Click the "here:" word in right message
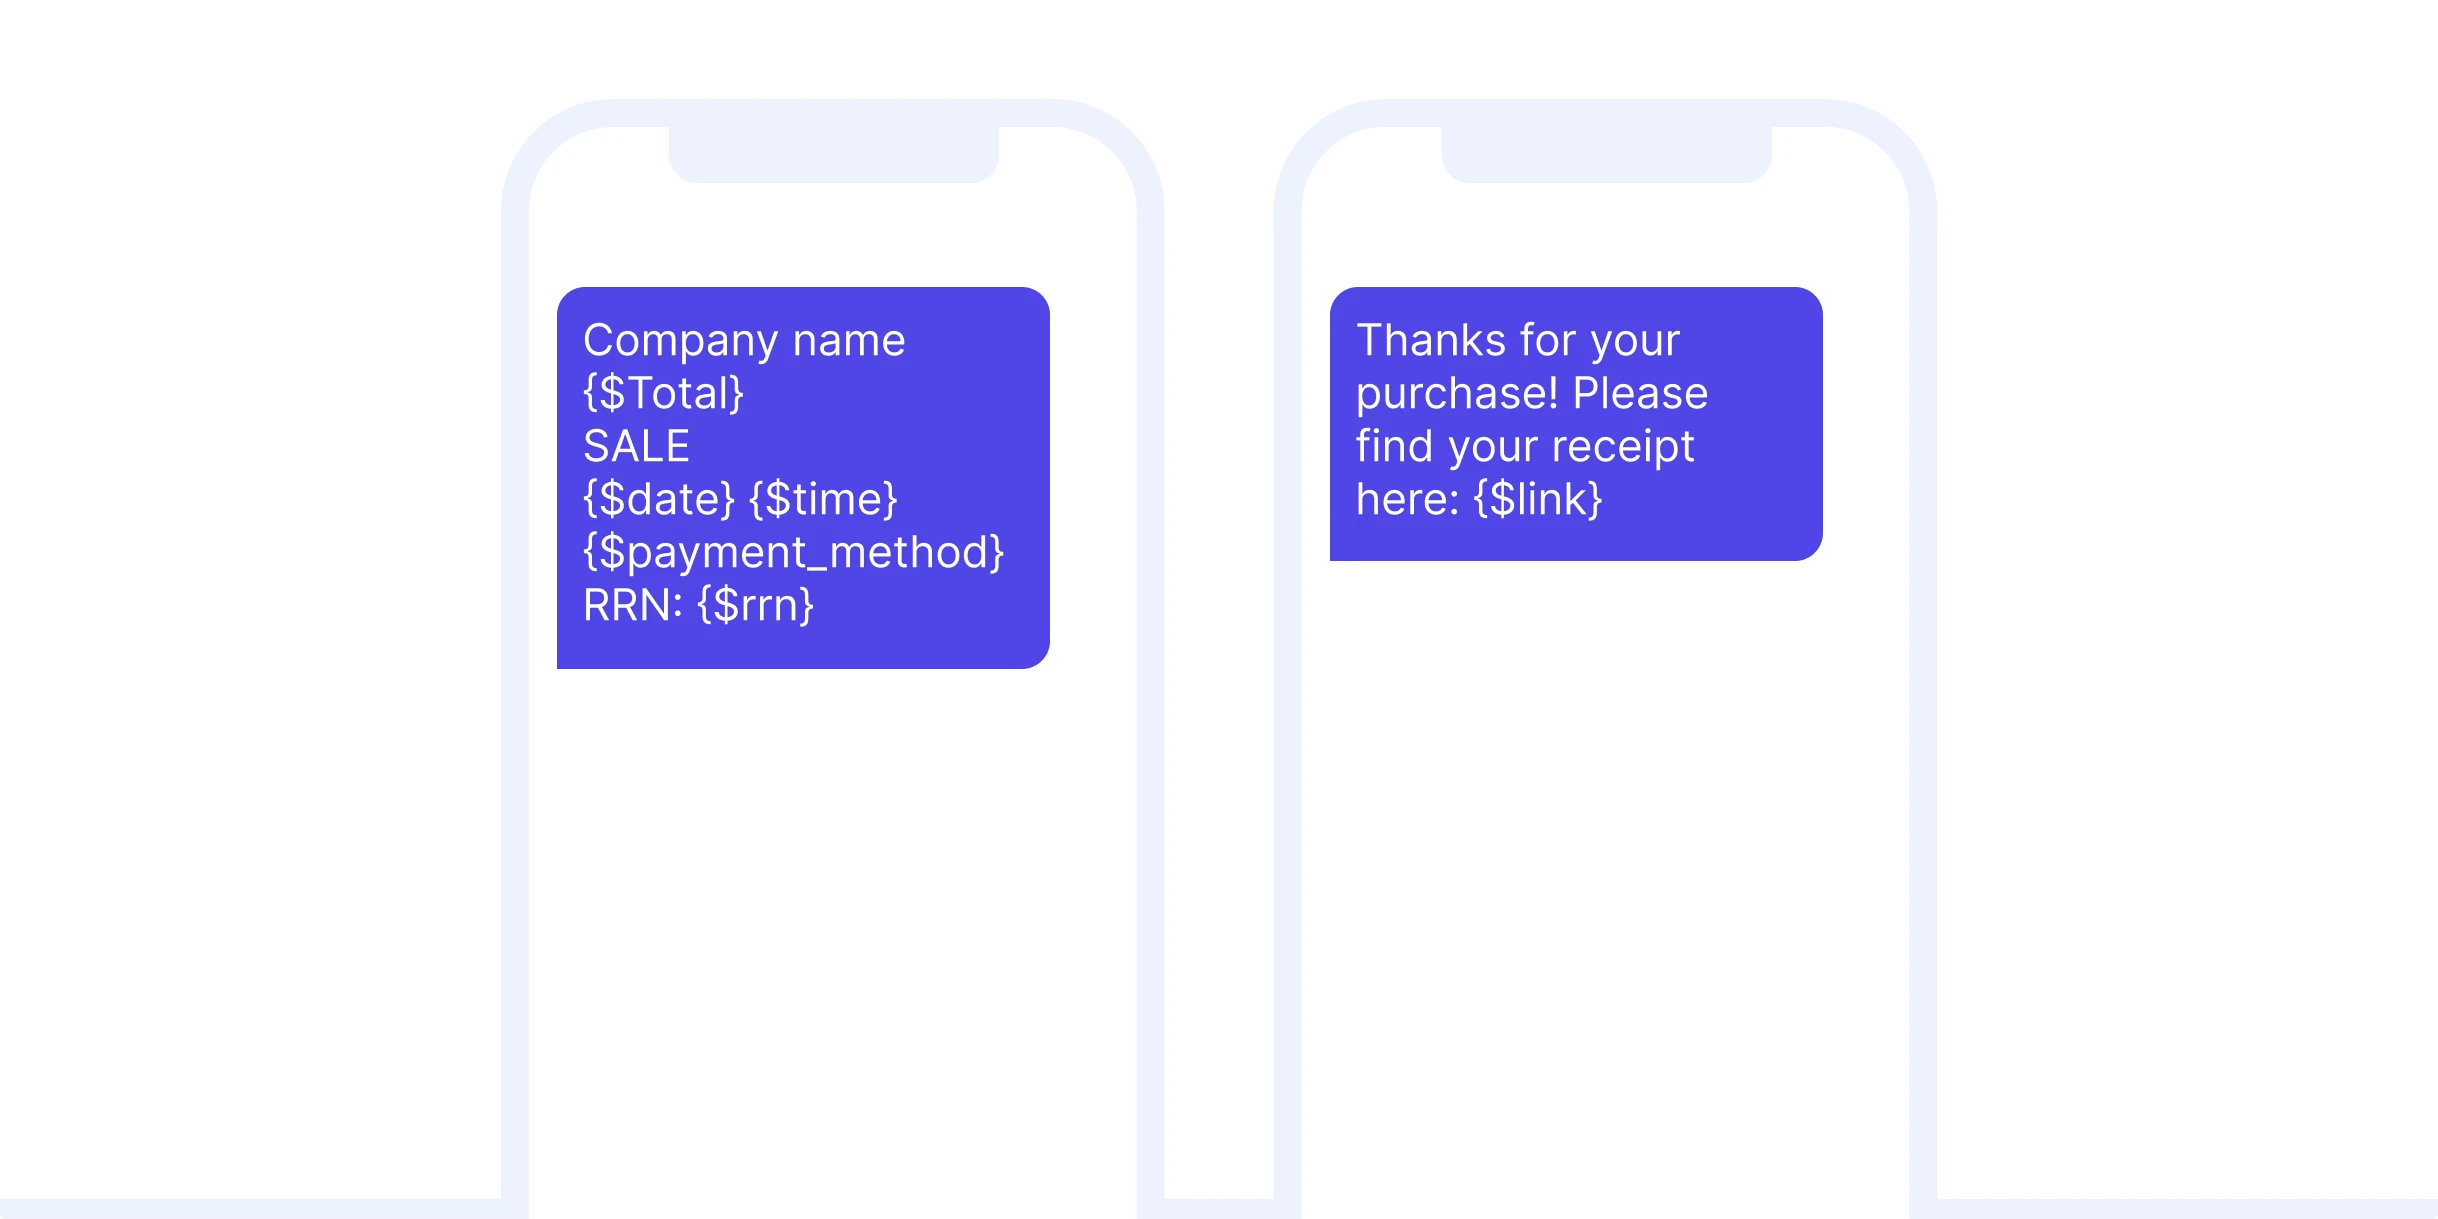 1407,499
